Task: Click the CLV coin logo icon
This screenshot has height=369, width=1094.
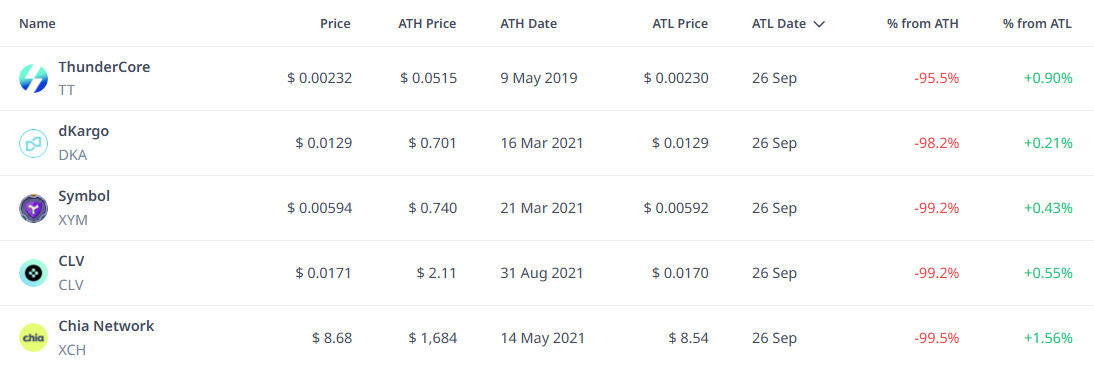Action: (x=33, y=273)
